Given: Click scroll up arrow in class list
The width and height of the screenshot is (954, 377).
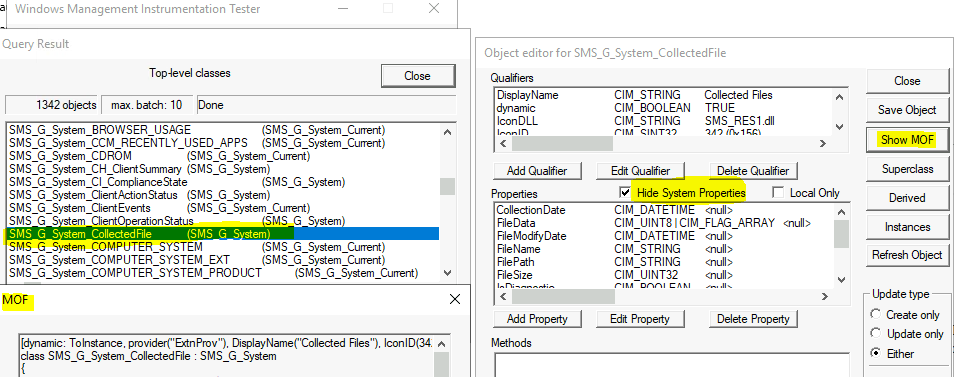Looking at the screenshot, I should (x=447, y=132).
